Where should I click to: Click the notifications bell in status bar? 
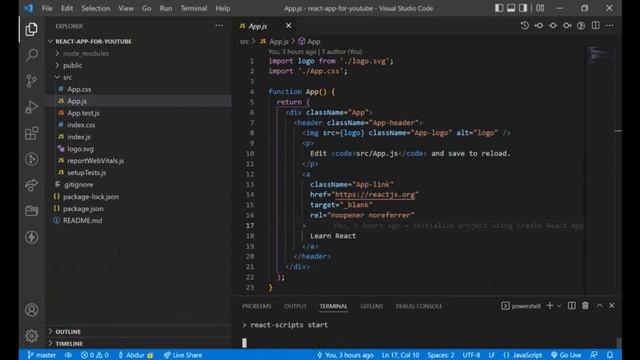(x=610, y=355)
